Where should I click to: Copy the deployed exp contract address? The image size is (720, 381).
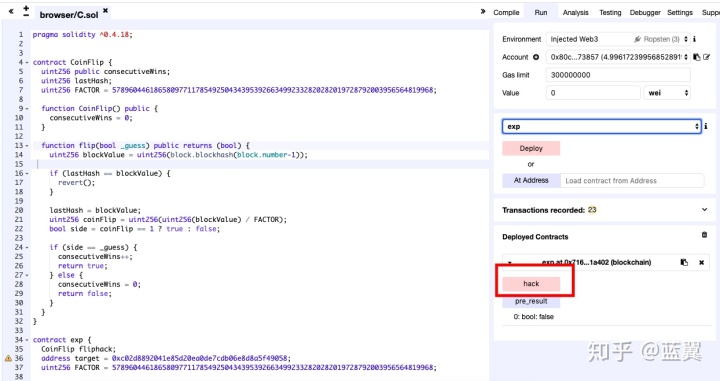click(x=684, y=263)
